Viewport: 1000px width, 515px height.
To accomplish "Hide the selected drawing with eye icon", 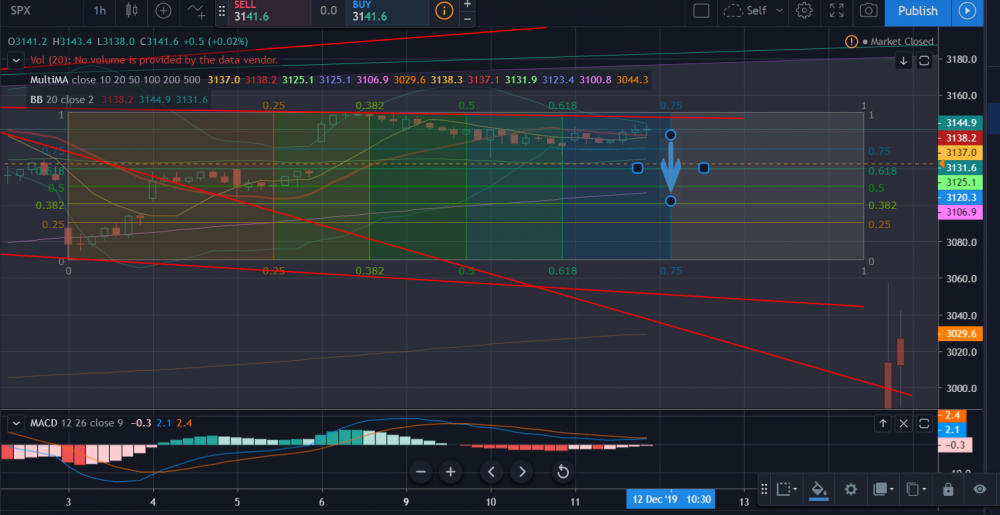I will (x=980, y=489).
